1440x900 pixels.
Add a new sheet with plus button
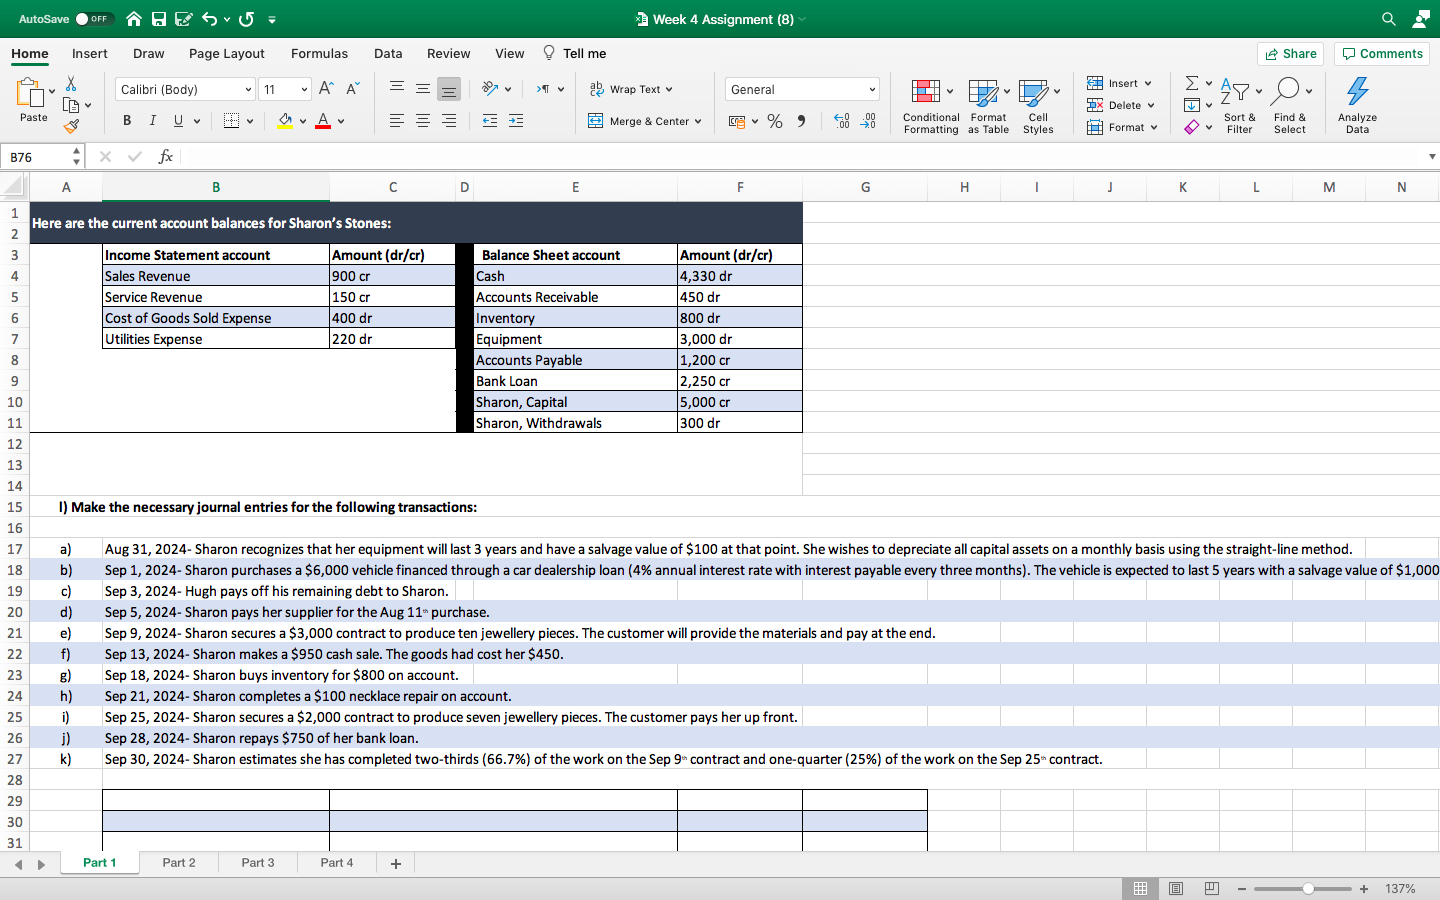click(396, 864)
